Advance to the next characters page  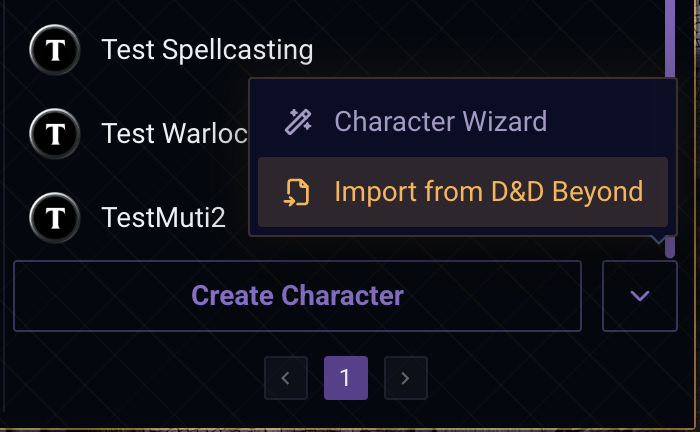coord(405,378)
